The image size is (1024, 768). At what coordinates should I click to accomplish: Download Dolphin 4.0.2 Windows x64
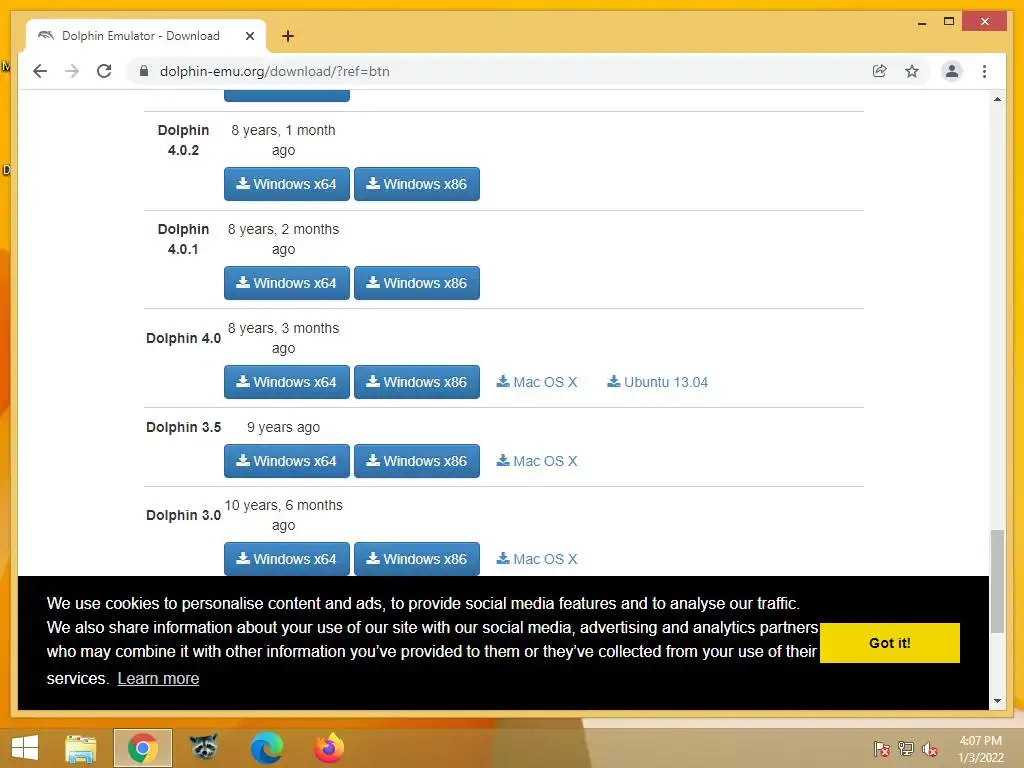287,184
